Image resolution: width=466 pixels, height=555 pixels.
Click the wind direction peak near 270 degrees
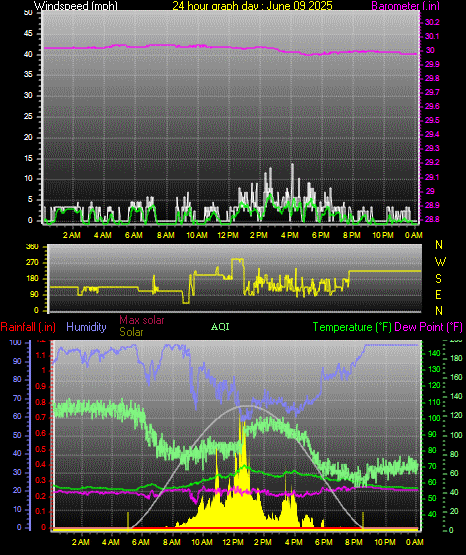point(237,259)
